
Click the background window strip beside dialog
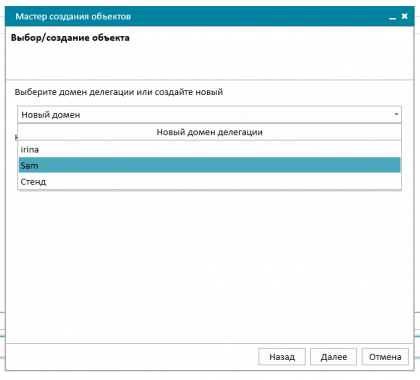417,333
